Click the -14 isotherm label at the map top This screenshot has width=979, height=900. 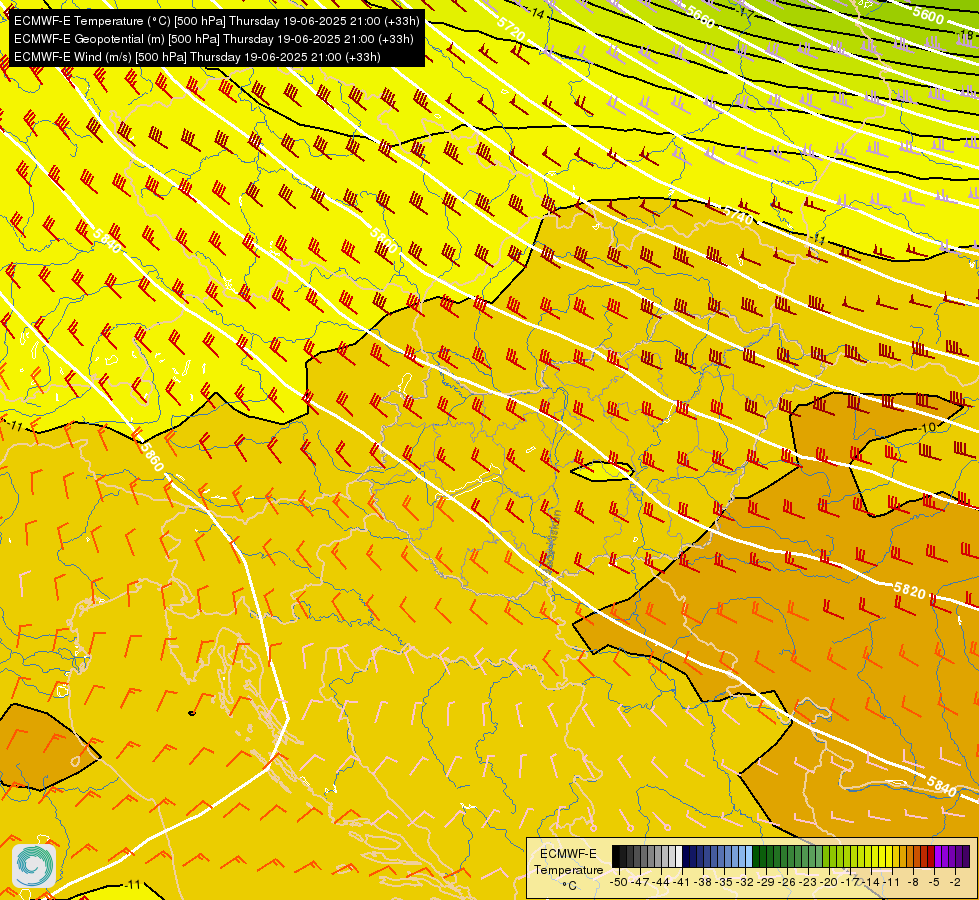tap(536, 12)
